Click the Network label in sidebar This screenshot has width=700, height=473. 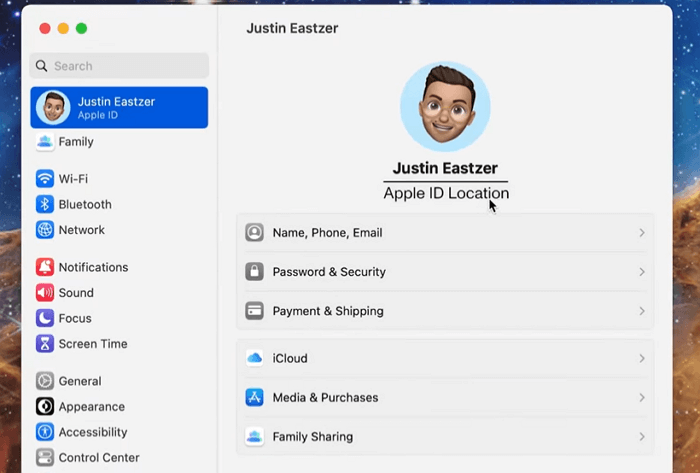click(82, 230)
